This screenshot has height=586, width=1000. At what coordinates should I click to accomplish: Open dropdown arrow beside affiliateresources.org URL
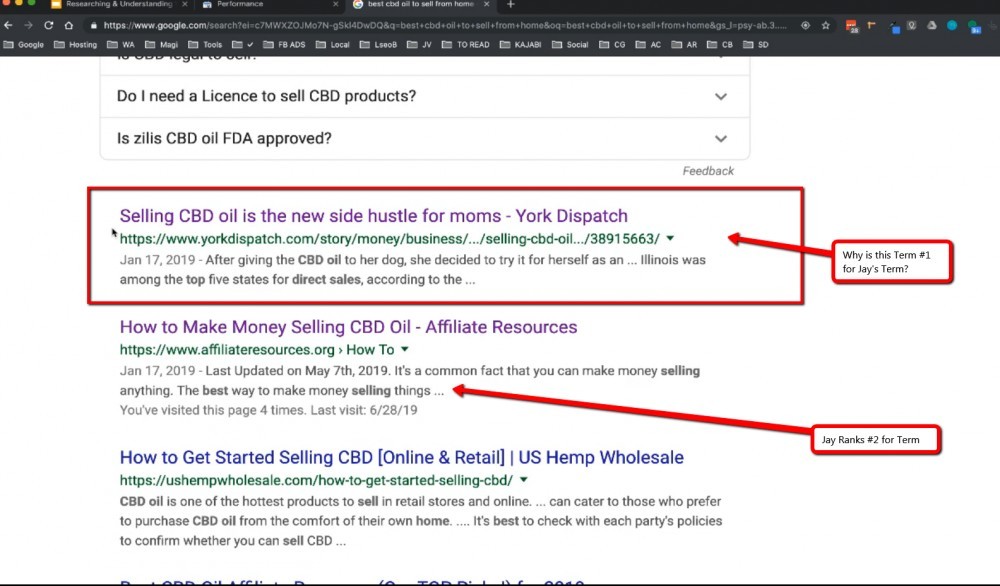[405, 349]
